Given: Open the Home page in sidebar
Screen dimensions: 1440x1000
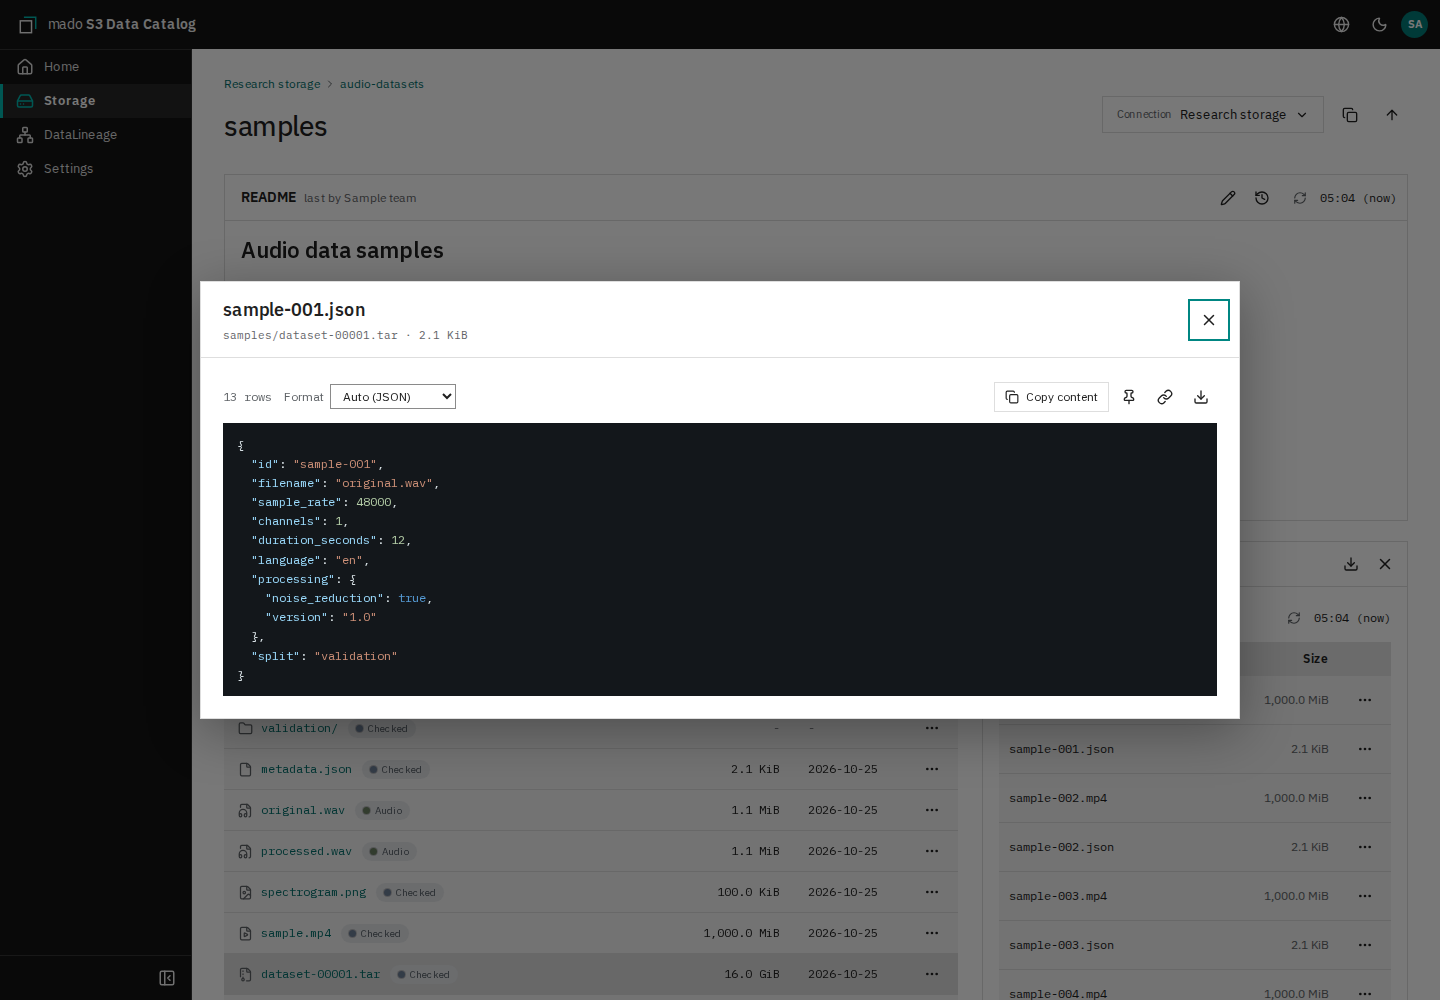Looking at the screenshot, I should coord(96,67).
